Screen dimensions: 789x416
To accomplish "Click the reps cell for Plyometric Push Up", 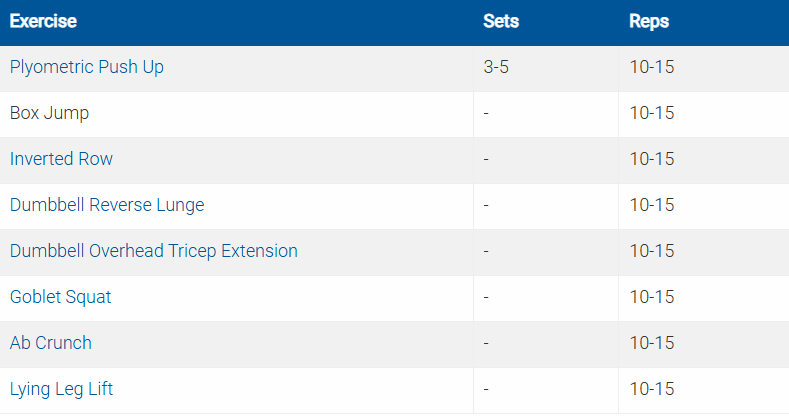I will coord(652,68).
